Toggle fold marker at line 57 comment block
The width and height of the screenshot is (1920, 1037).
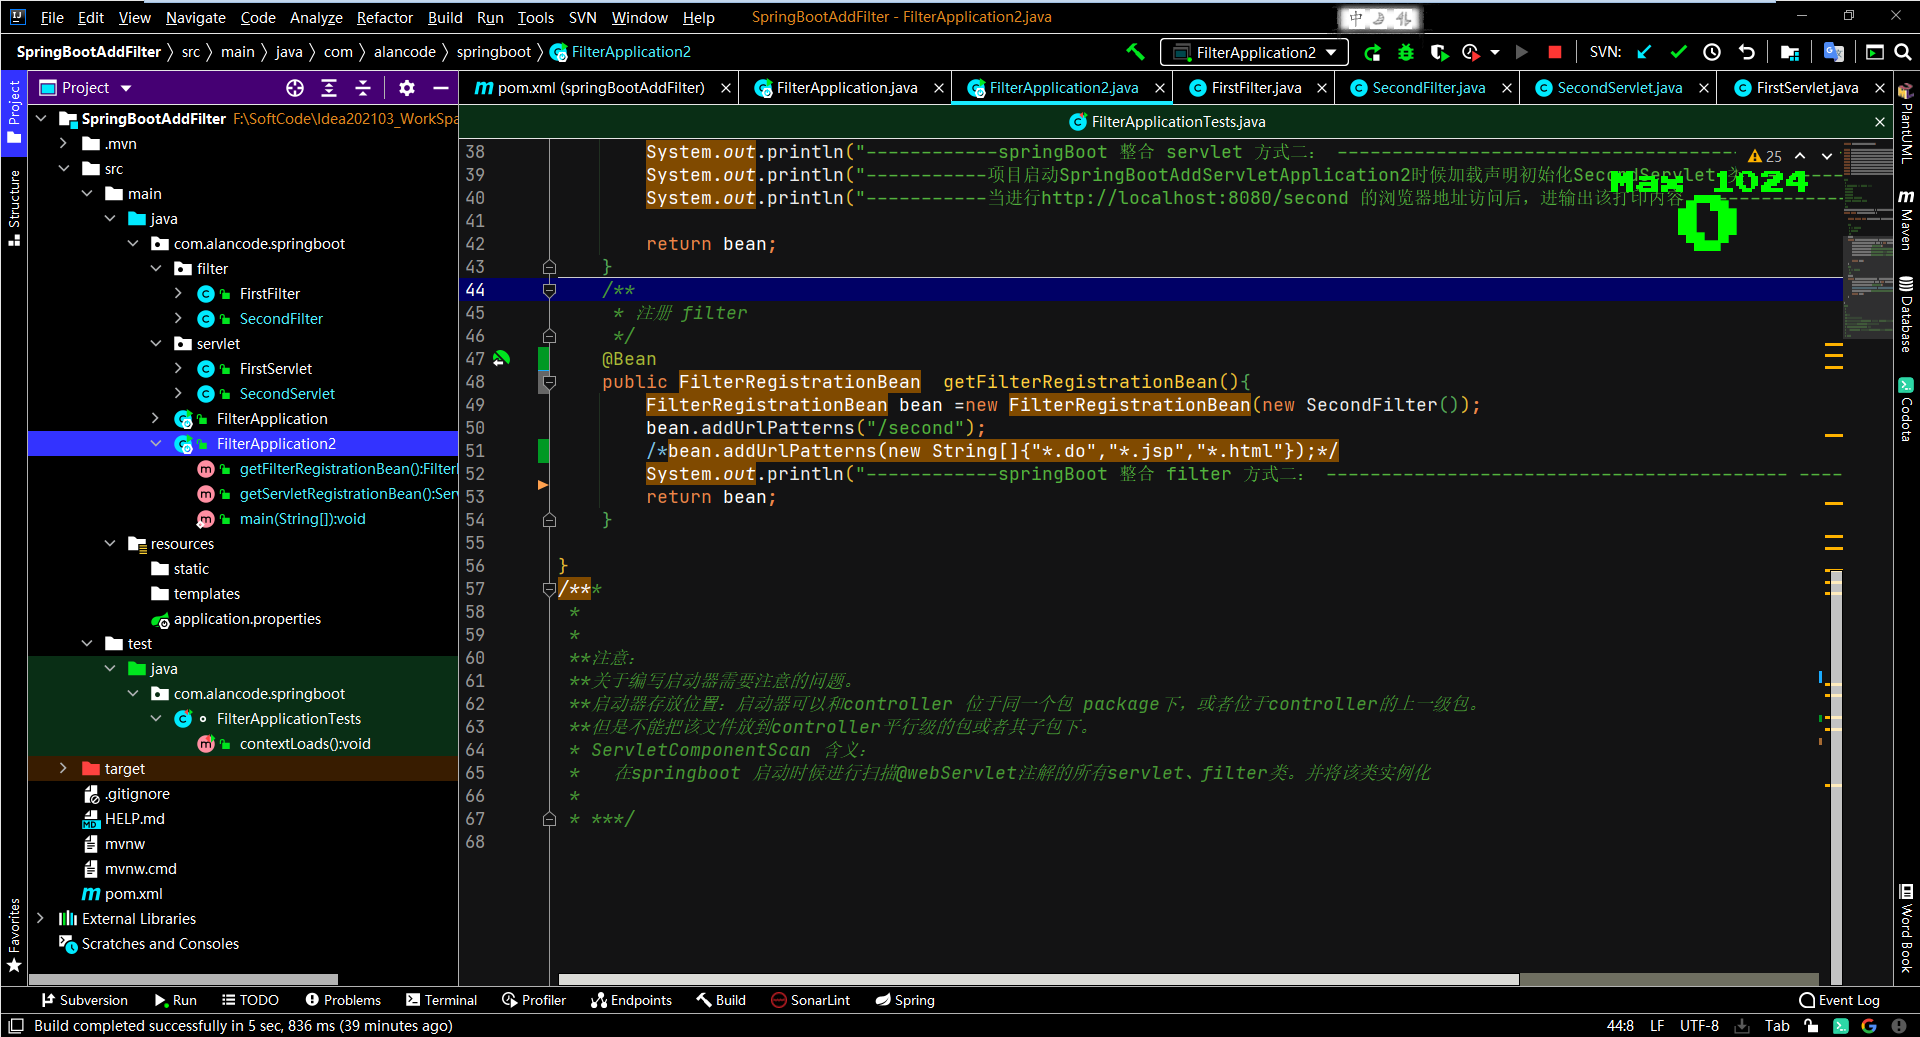click(x=549, y=589)
